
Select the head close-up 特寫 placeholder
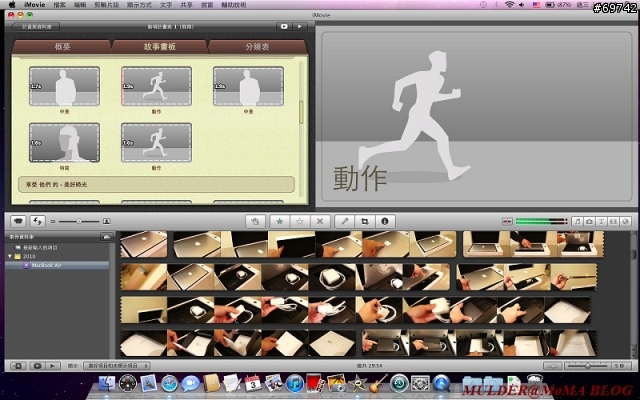tap(64, 142)
